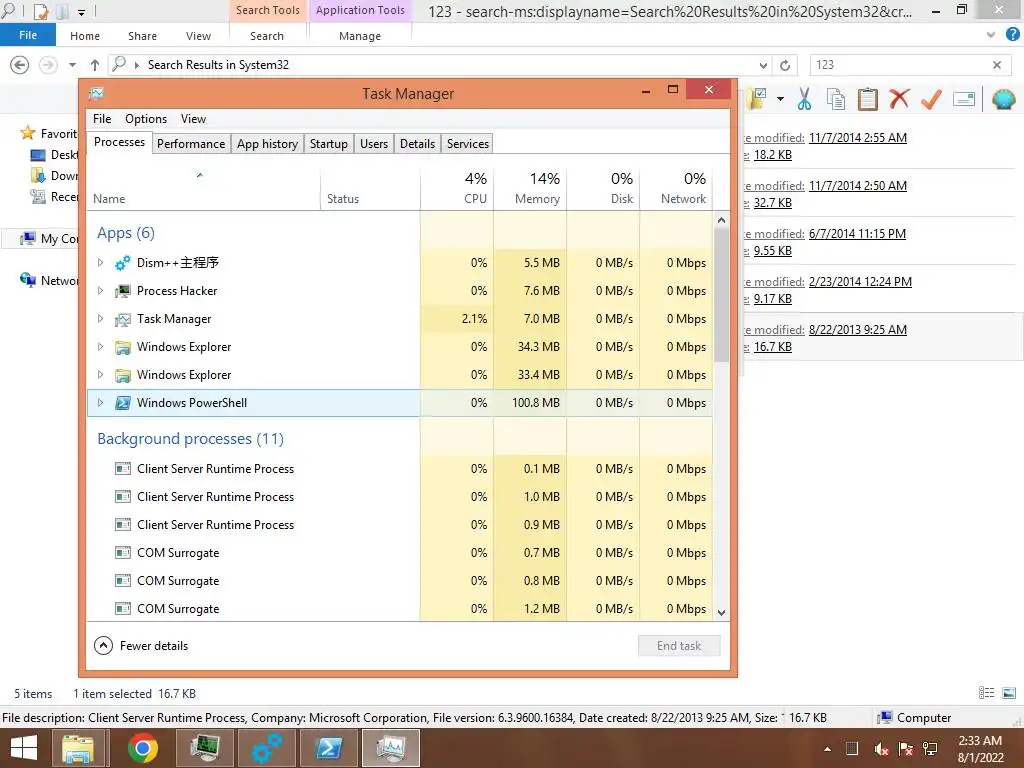Click the Cut scissors icon in Explorer toolbar
The height and width of the screenshot is (768, 1024).
(804, 99)
